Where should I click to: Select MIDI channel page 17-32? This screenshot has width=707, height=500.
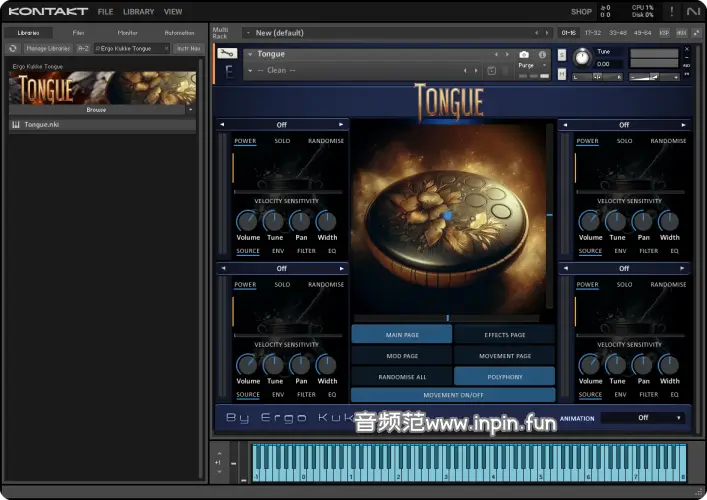pyautogui.click(x=593, y=33)
